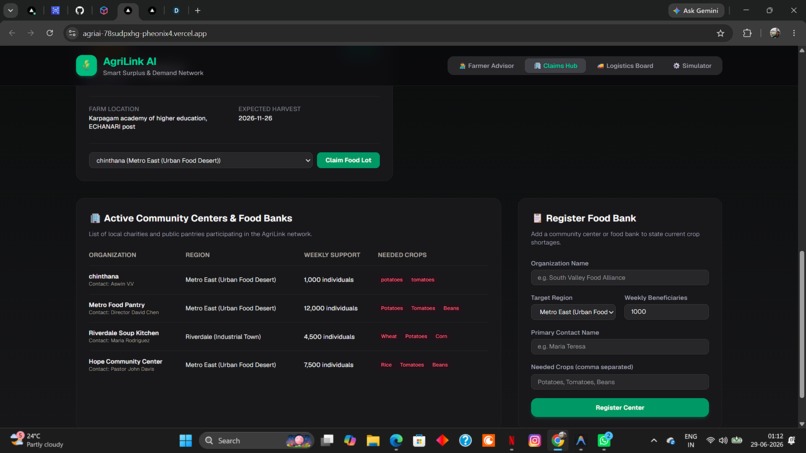Show hidden system tray icons chevron
Viewport: 806px width, 453px height.
pyautogui.click(x=653, y=441)
